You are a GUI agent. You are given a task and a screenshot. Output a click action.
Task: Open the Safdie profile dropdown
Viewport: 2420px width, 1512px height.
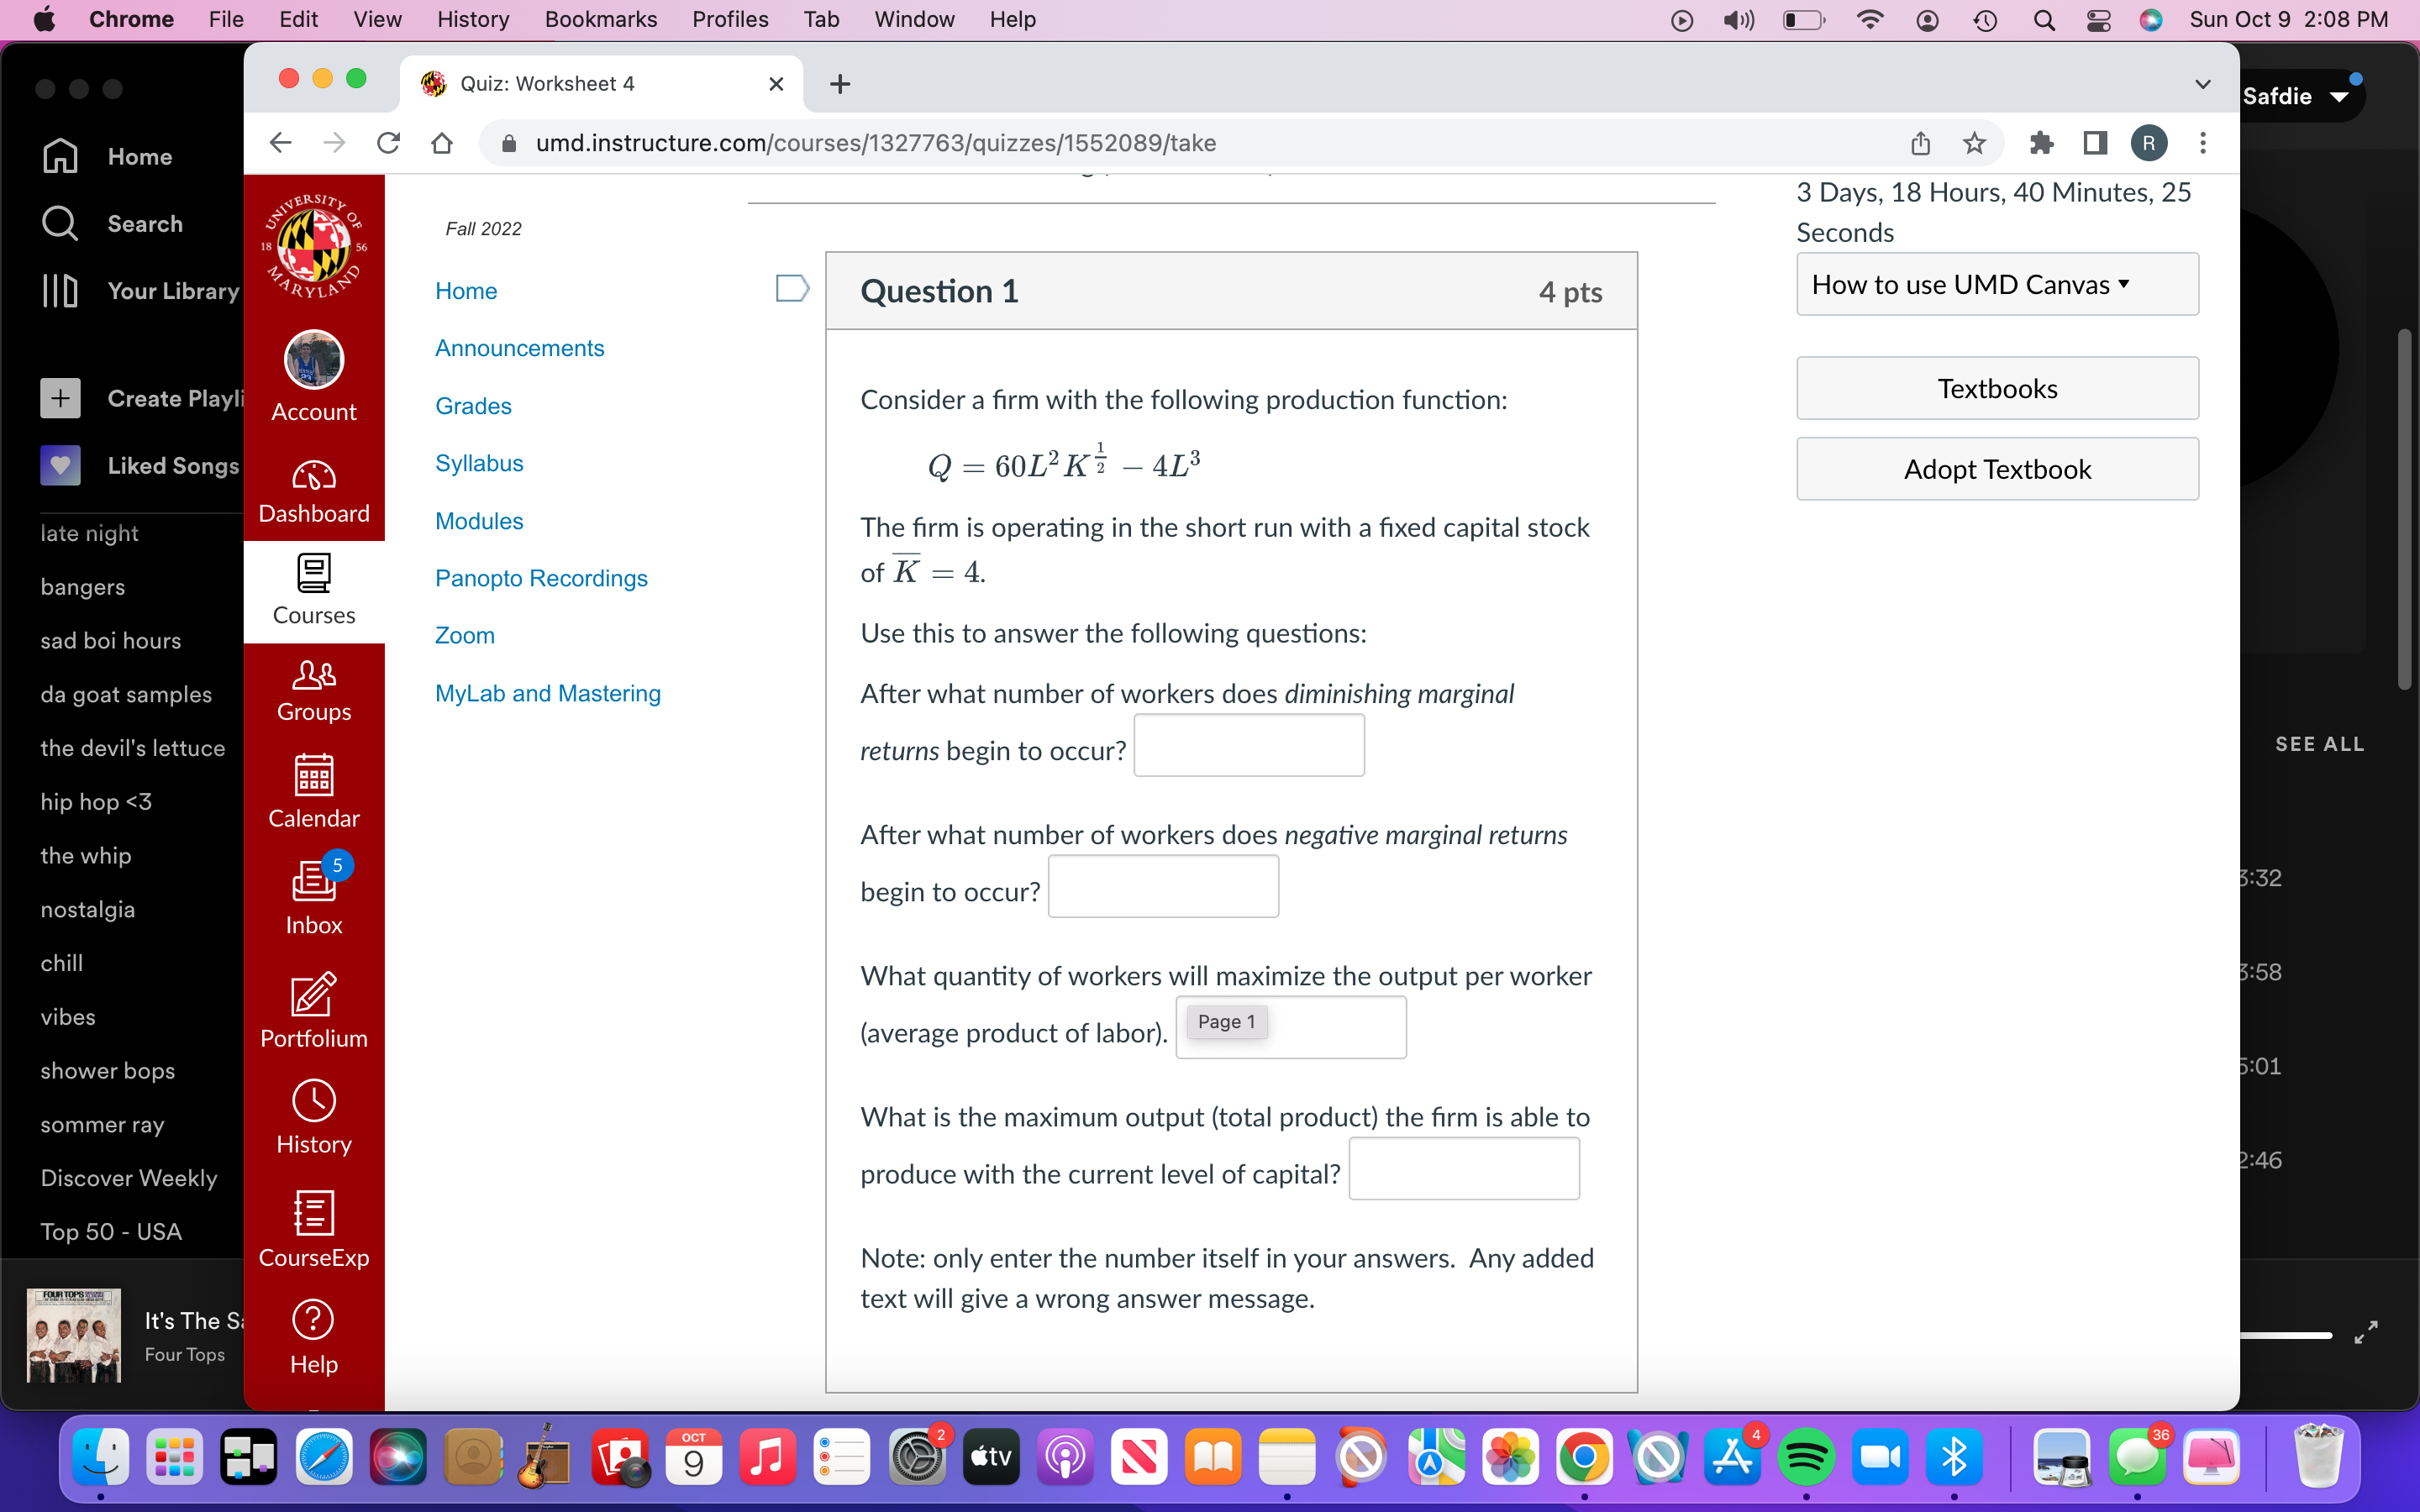pyautogui.click(x=2301, y=95)
